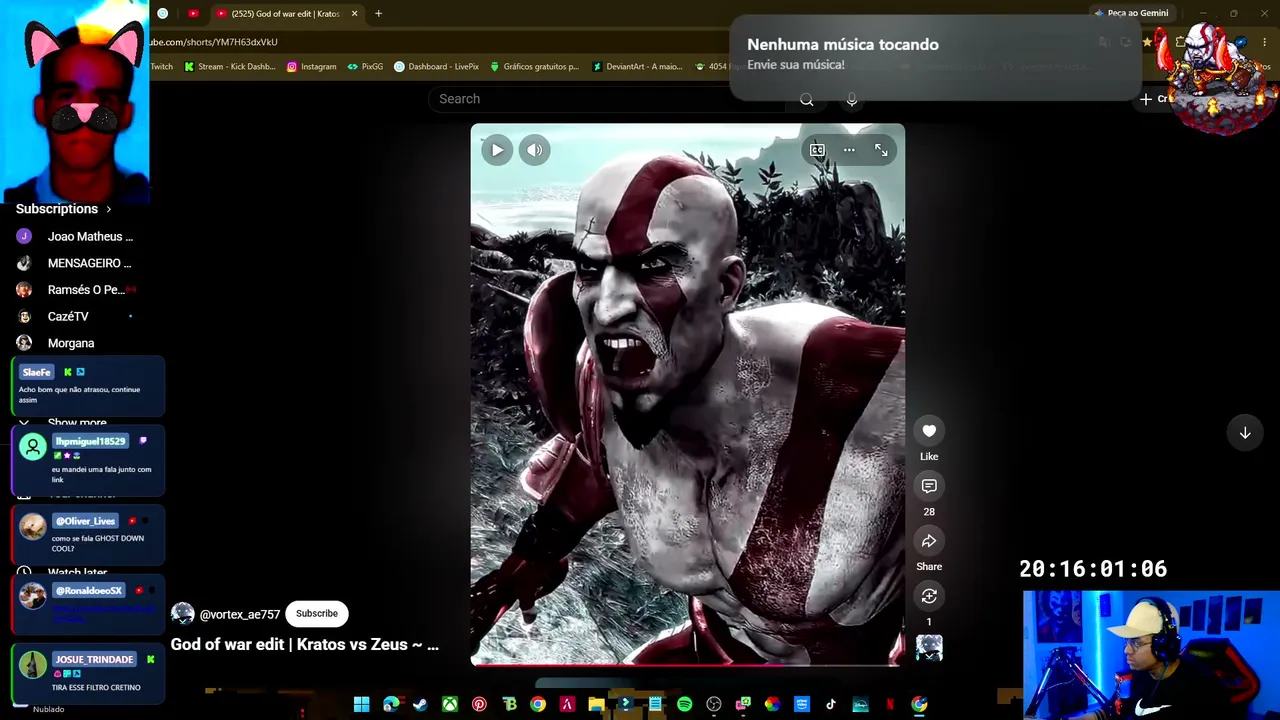Screen dimensions: 1280x720
Task: Share this short
Action: coord(929,541)
